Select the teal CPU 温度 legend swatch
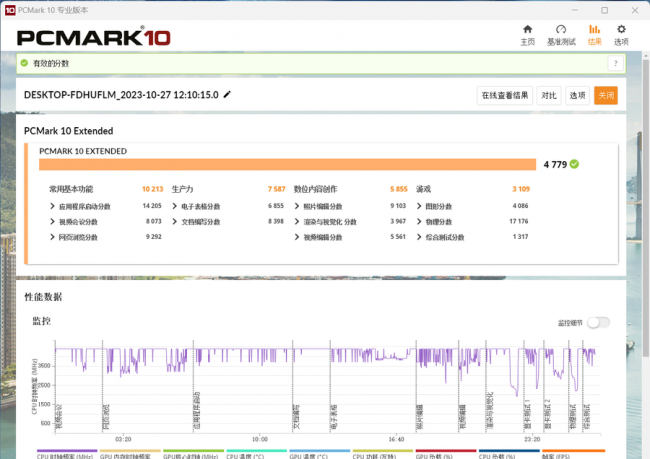The image size is (650, 459). point(257,451)
